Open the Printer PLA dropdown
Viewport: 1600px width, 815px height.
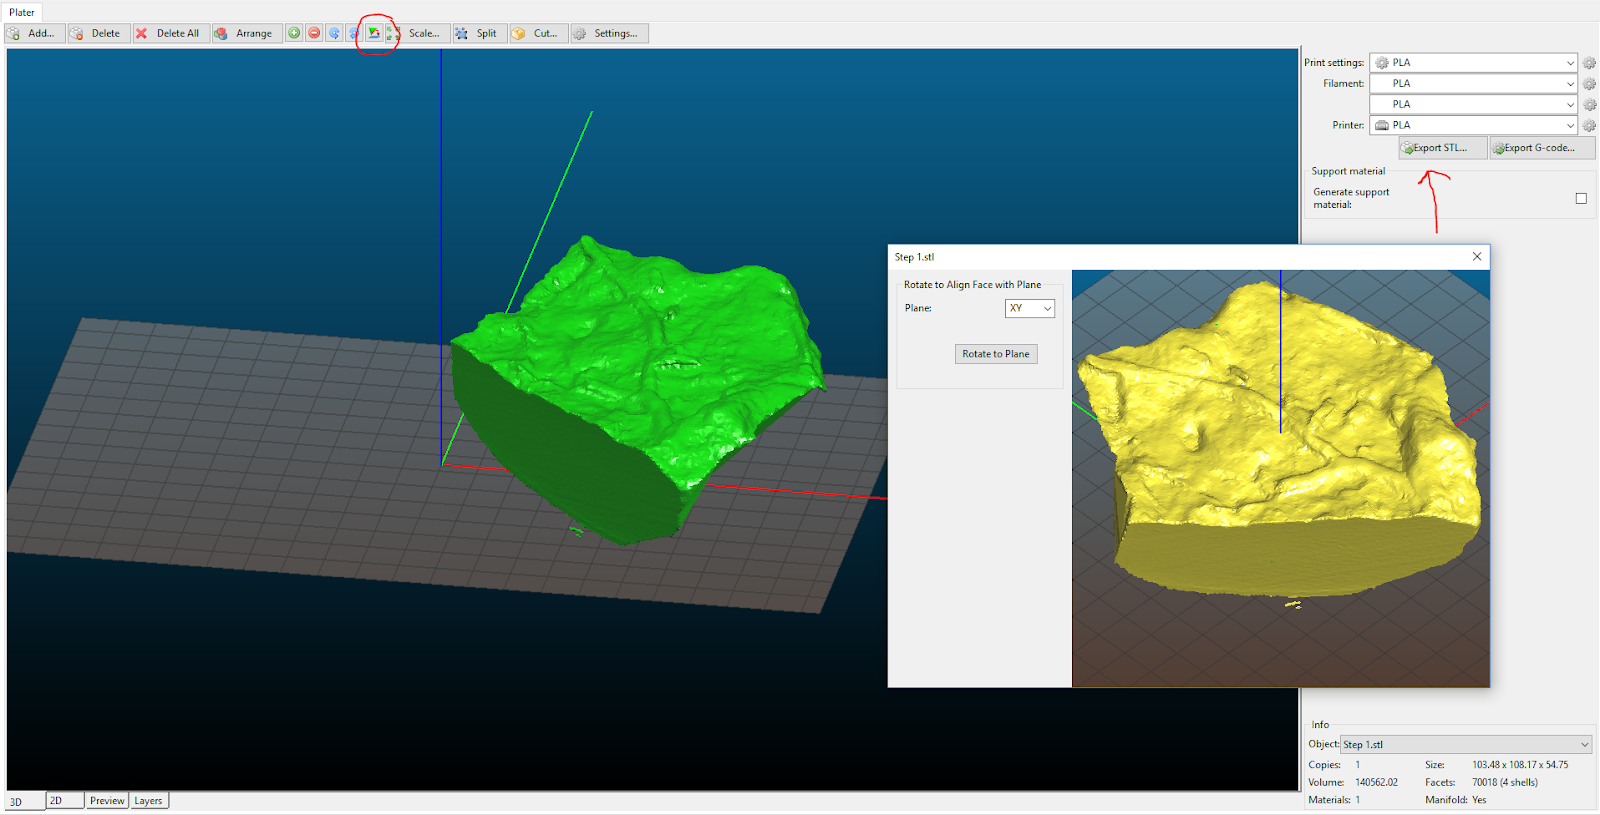[1473, 126]
